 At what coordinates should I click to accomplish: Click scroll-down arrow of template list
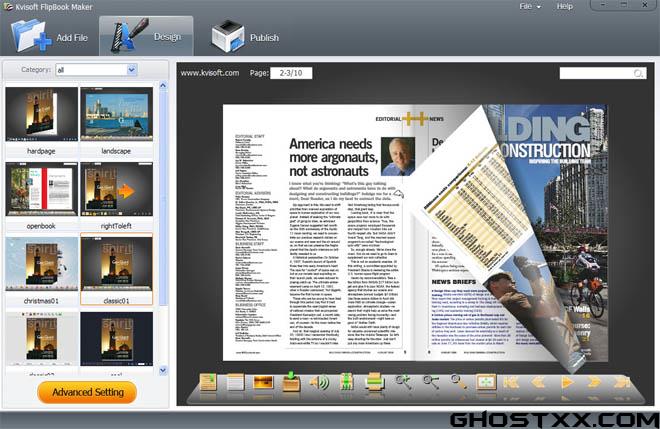163,370
